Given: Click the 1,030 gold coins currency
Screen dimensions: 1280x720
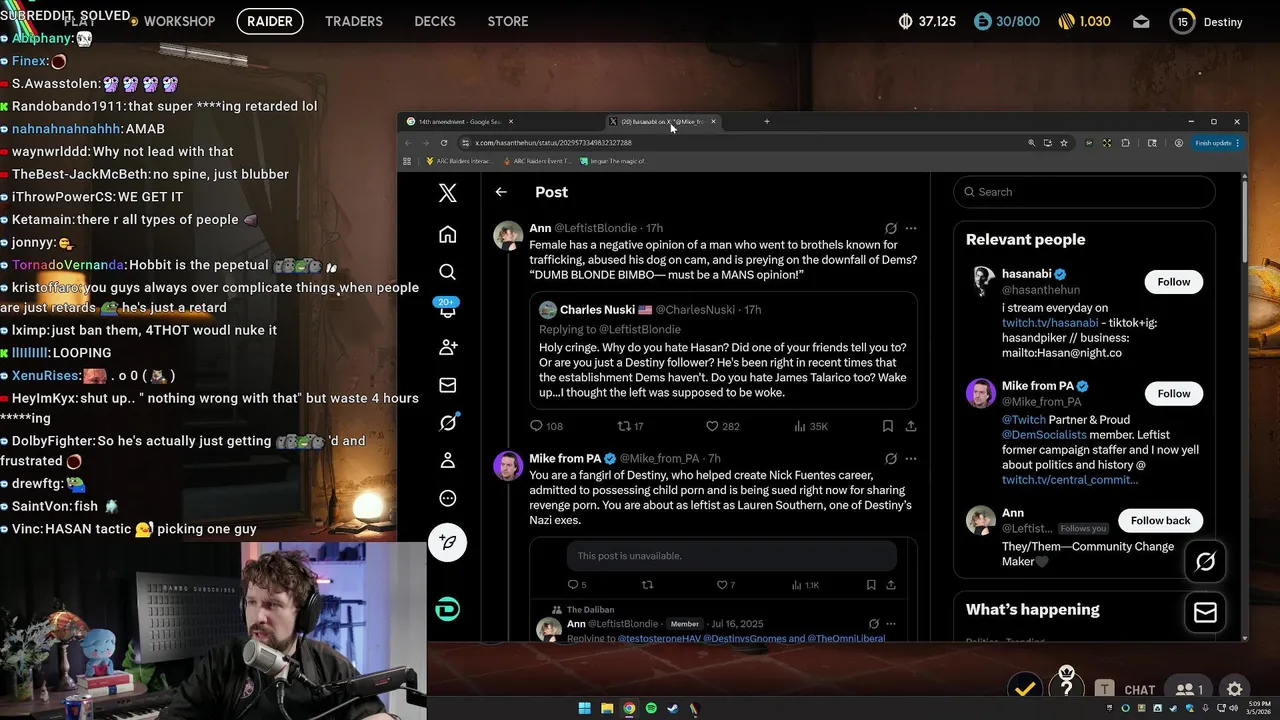Looking at the screenshot, I should click(1084, 21).
